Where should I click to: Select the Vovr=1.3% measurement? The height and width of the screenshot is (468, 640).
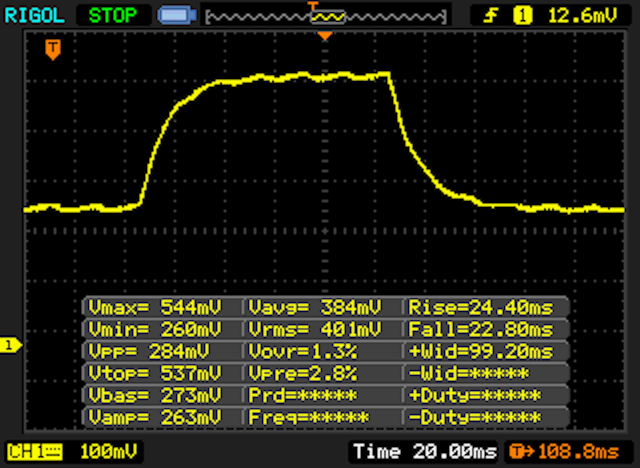[x=303, y=351]
